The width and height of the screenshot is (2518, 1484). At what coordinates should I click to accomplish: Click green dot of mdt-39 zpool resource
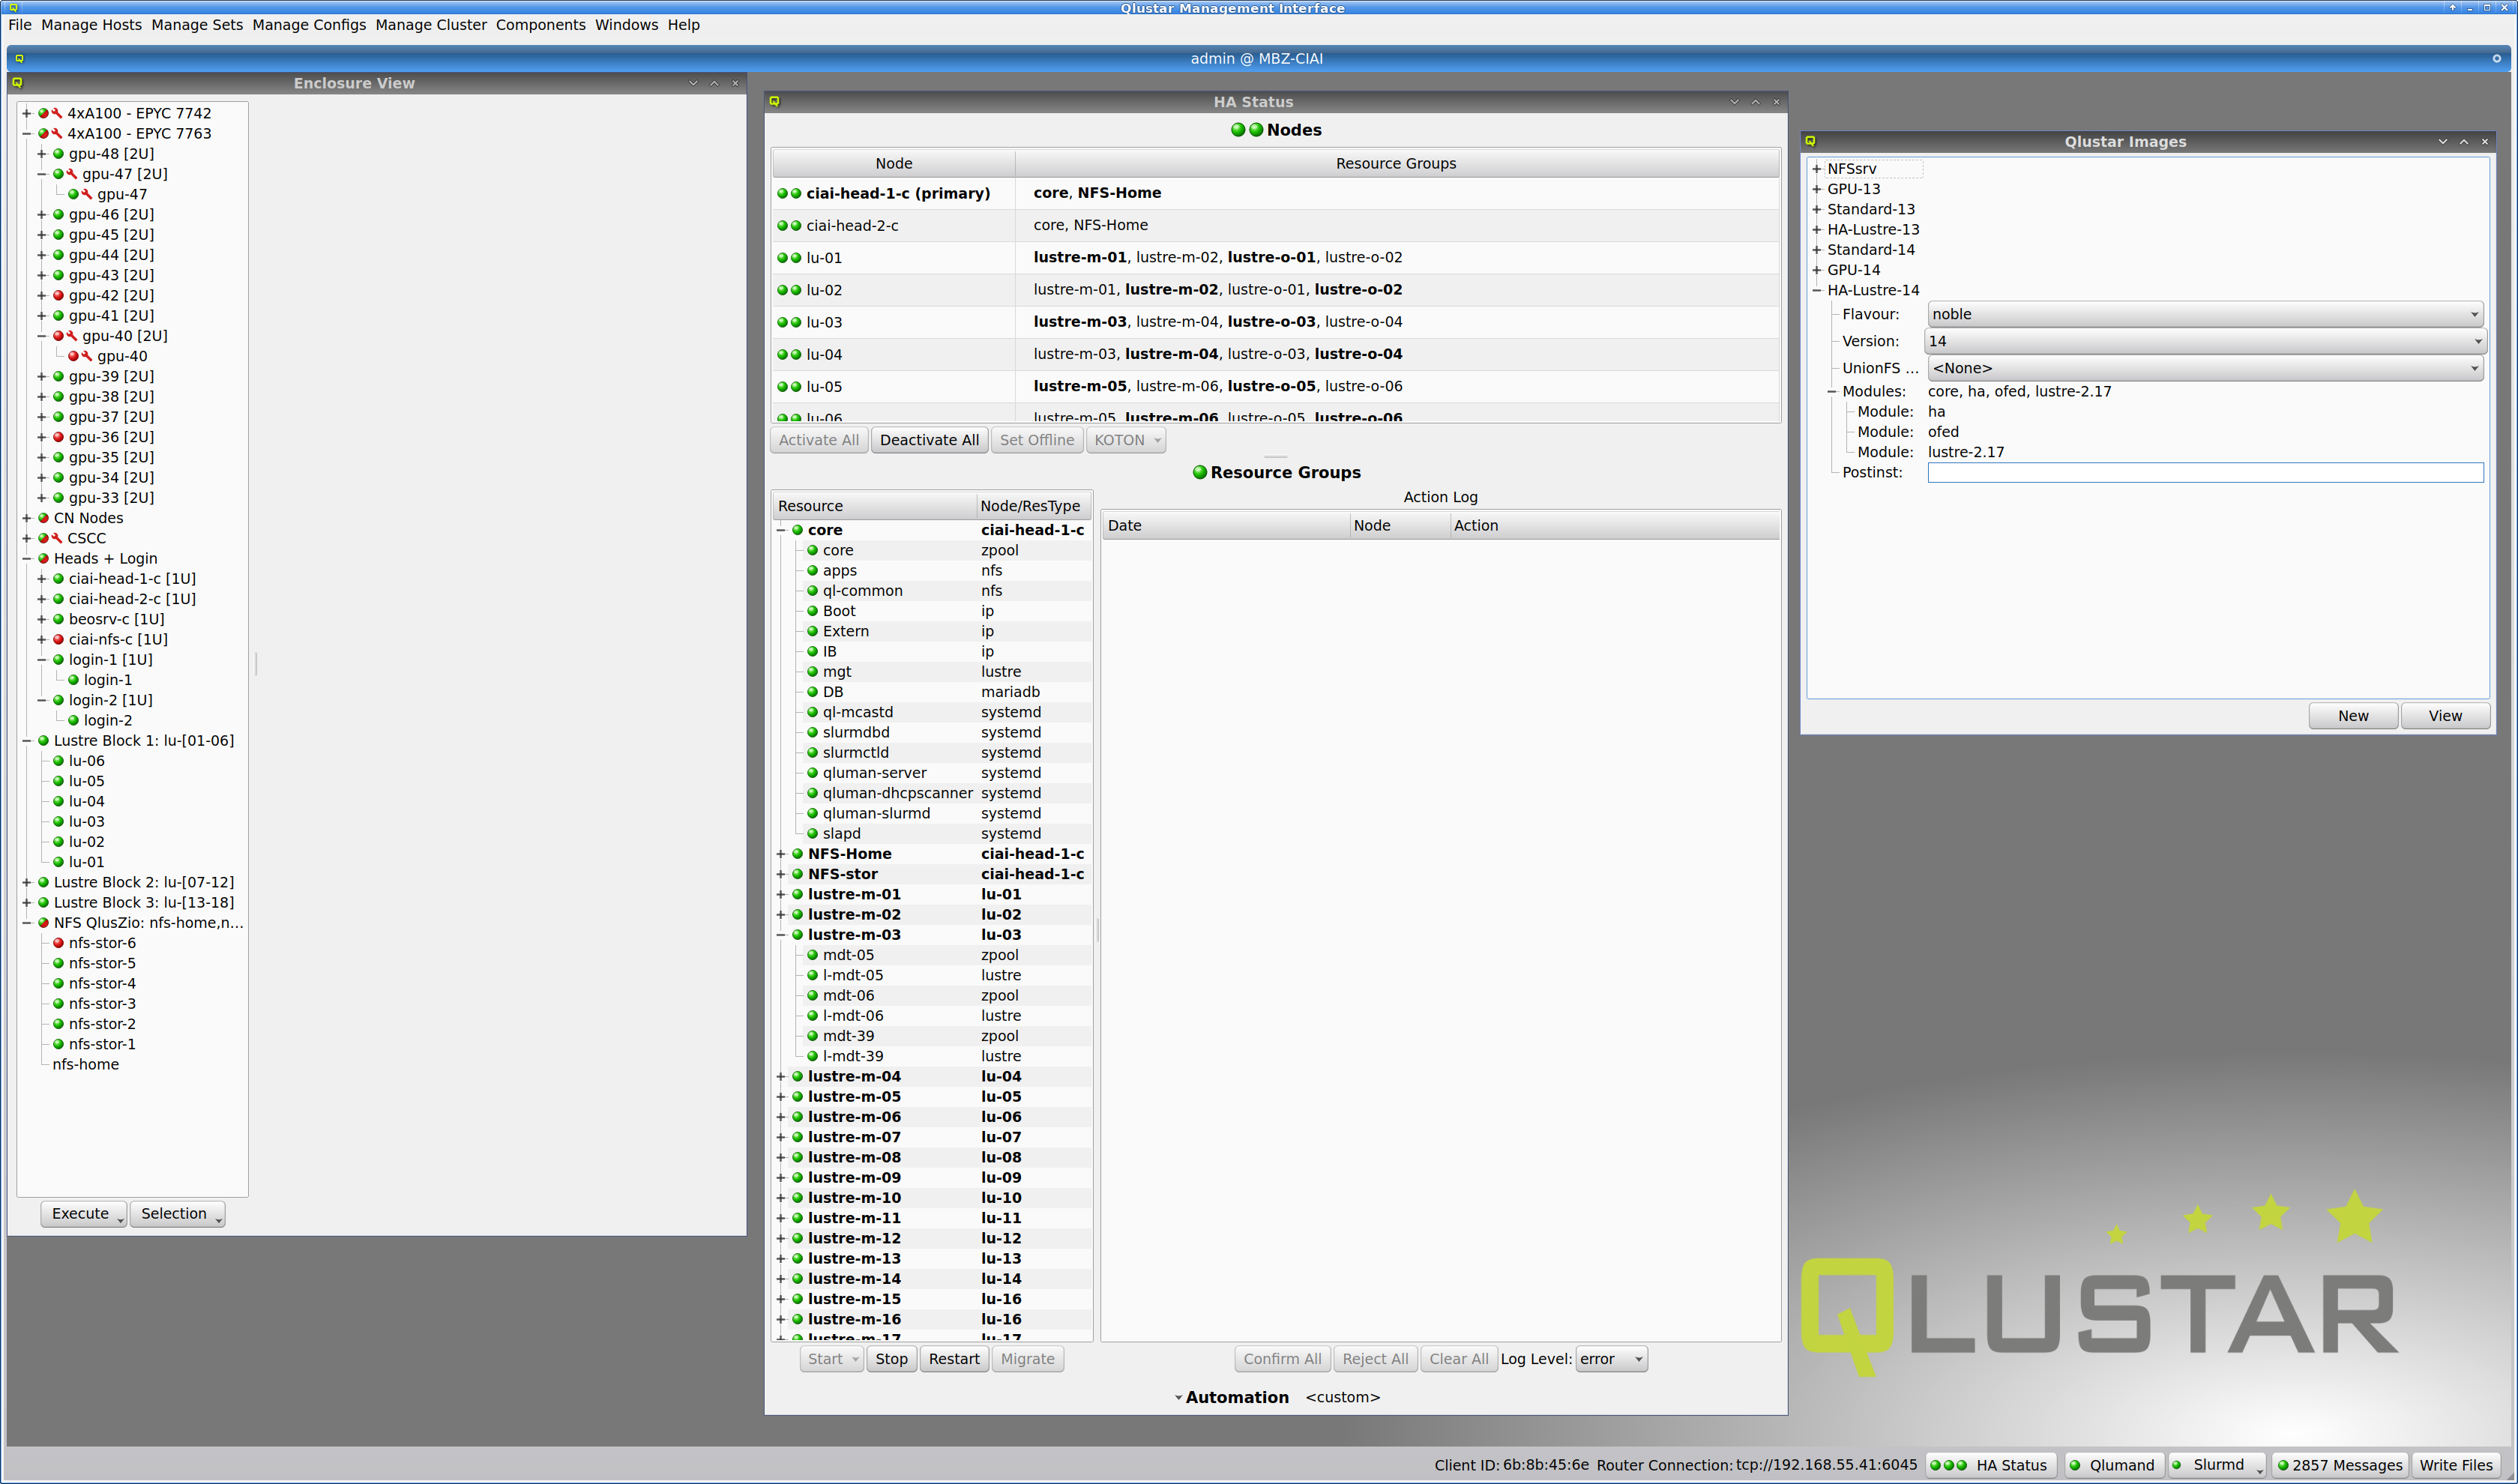[x=813, y=1036]
